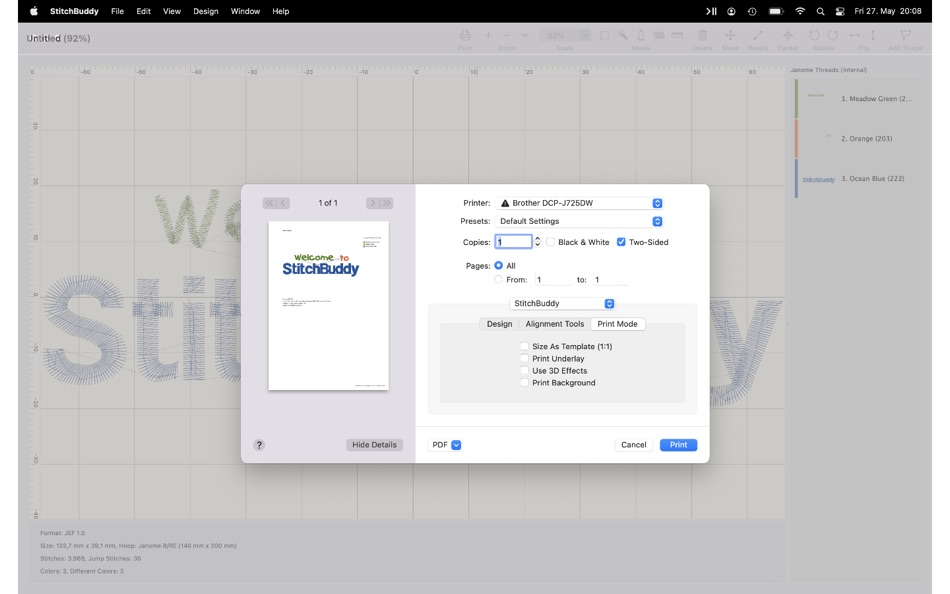
Task: Cancel the print dialog
Action: pyautogui.click(x=633, y=444)
